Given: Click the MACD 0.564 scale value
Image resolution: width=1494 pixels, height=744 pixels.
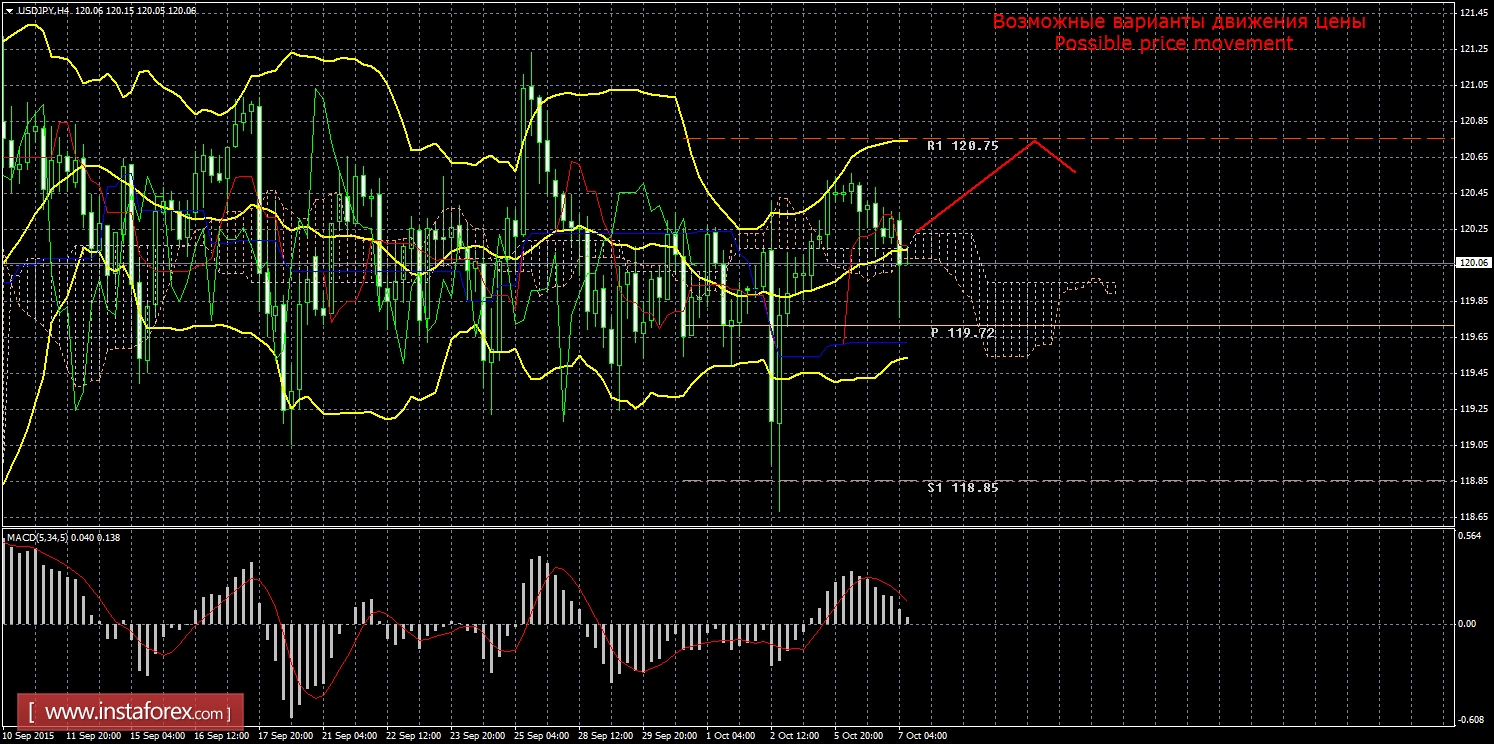Looking at the screenshot, I should click(1469, 536).
